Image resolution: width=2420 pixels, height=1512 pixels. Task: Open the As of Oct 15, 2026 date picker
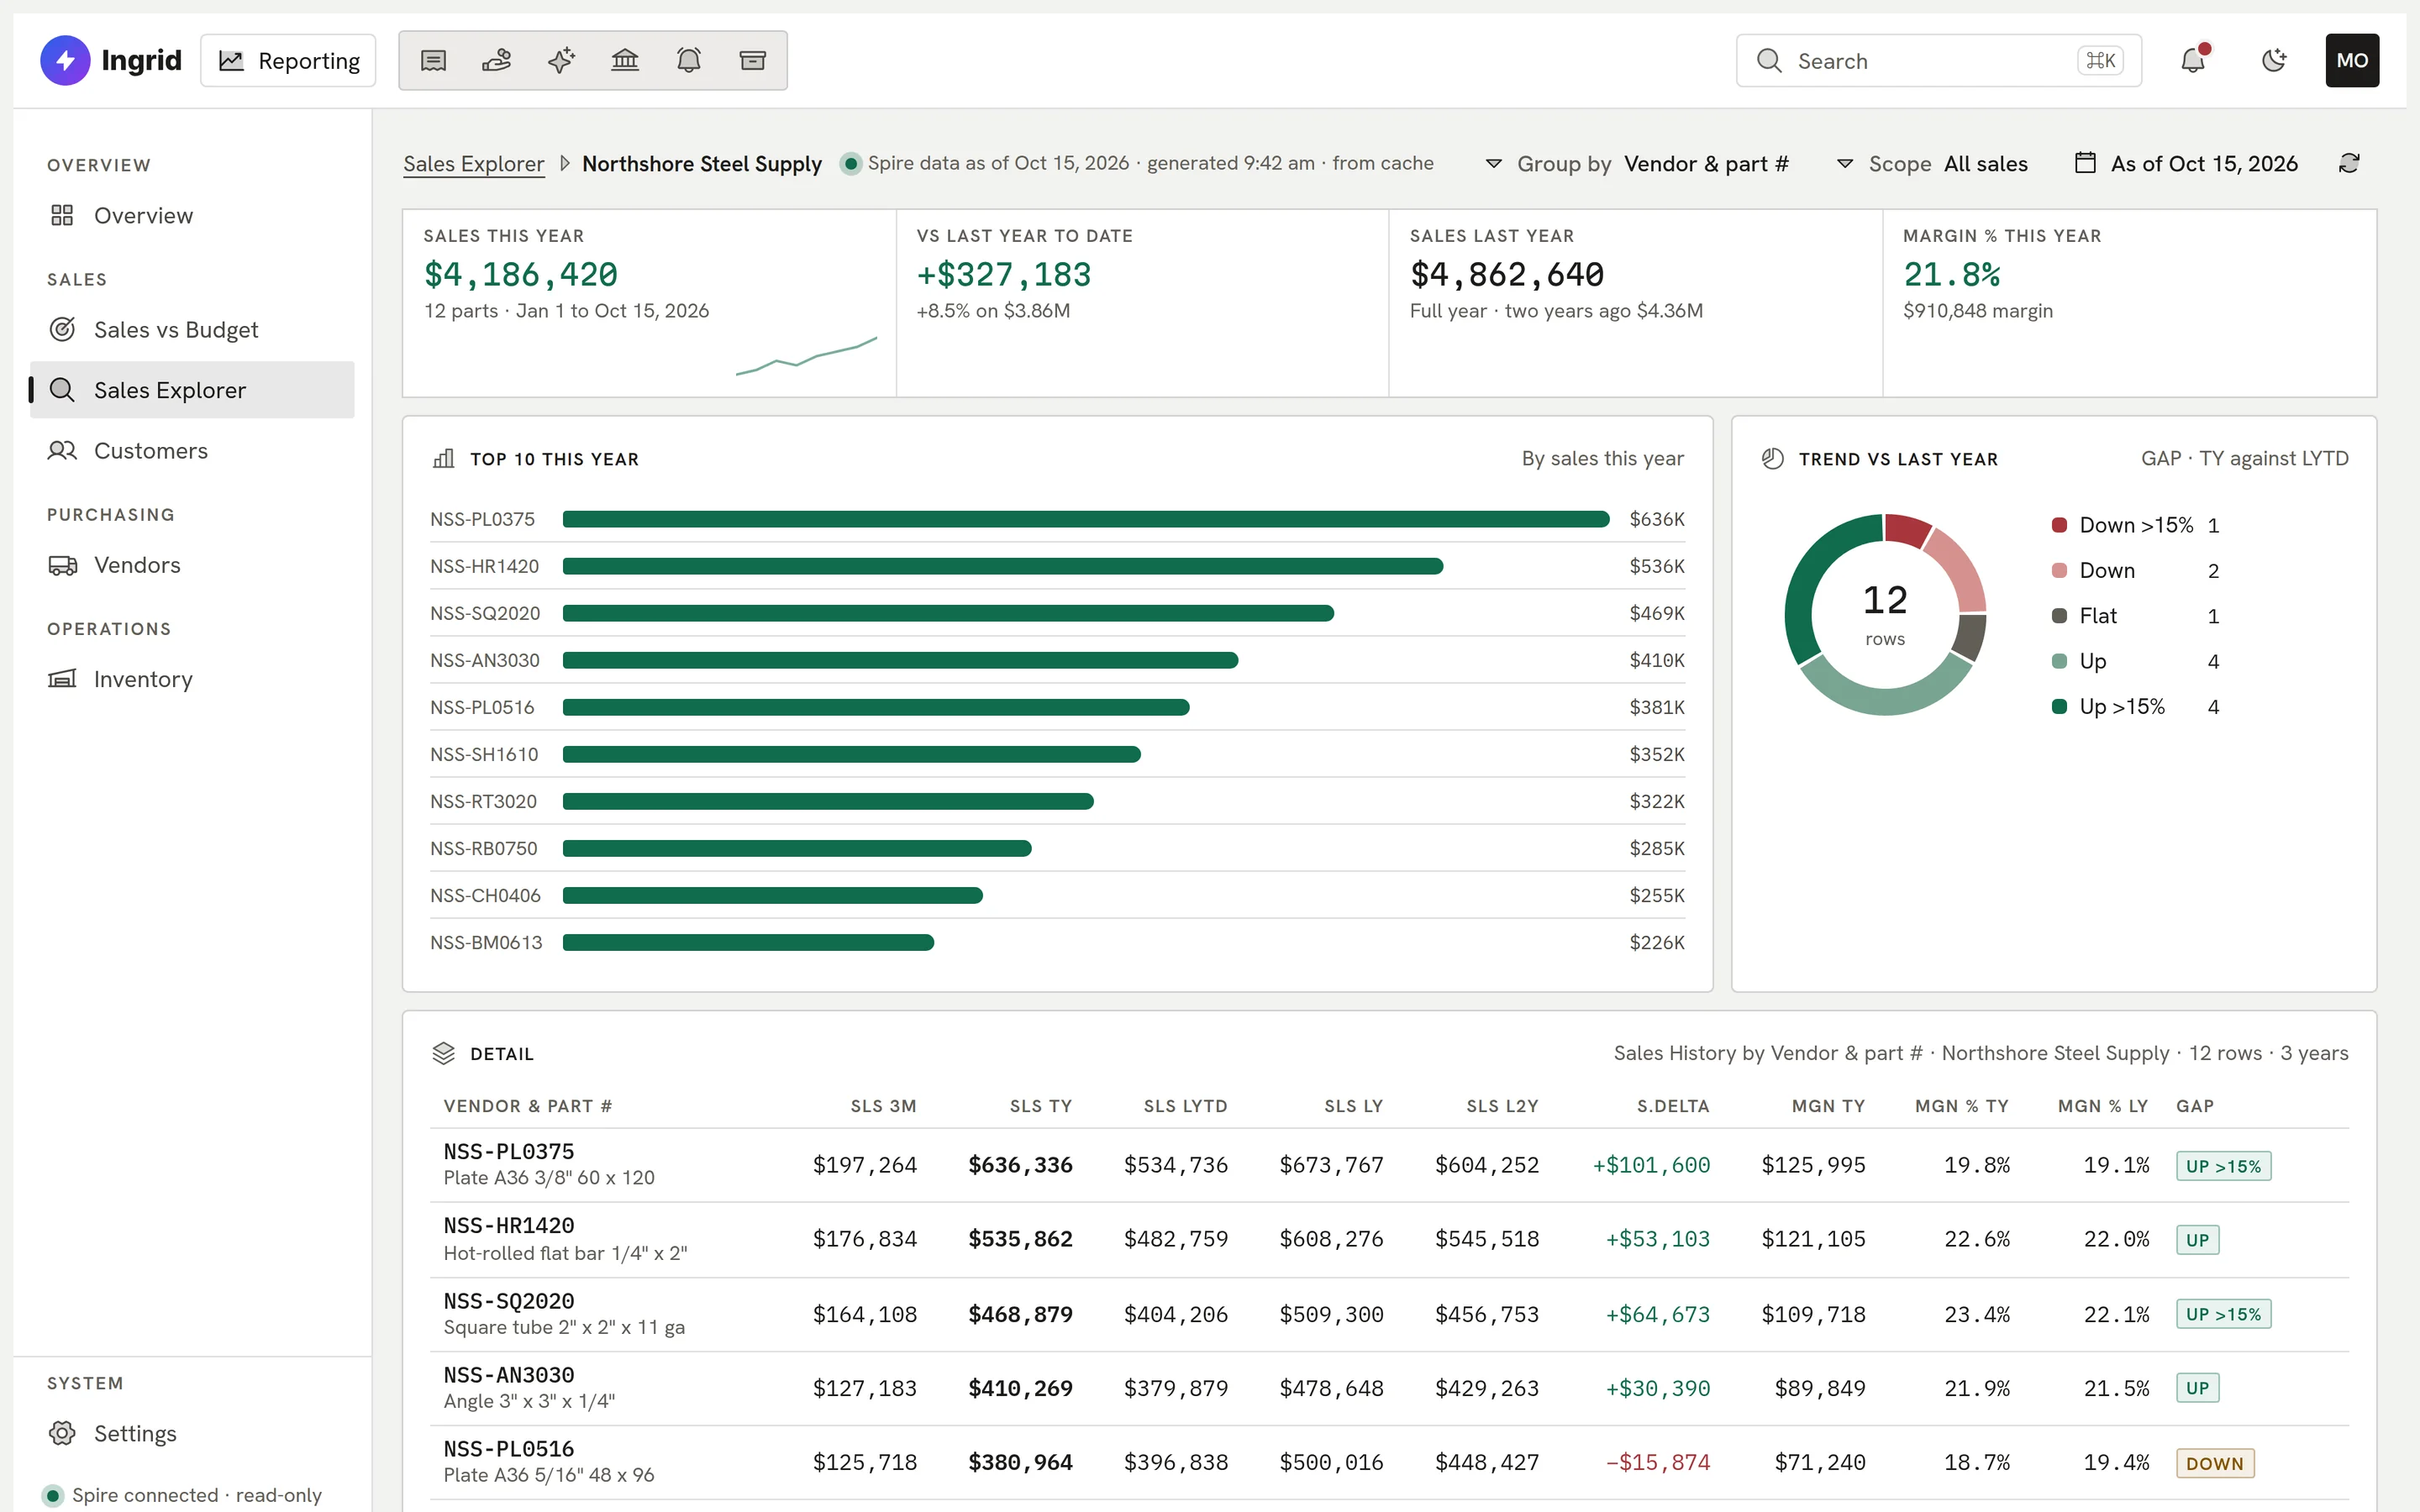[2187, 164]
